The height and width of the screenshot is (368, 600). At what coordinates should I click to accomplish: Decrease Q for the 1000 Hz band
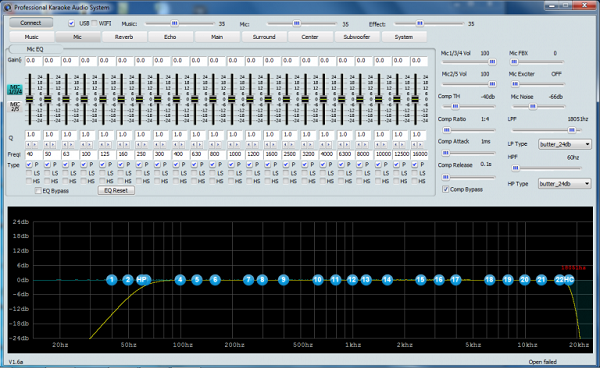coord(230,145)
